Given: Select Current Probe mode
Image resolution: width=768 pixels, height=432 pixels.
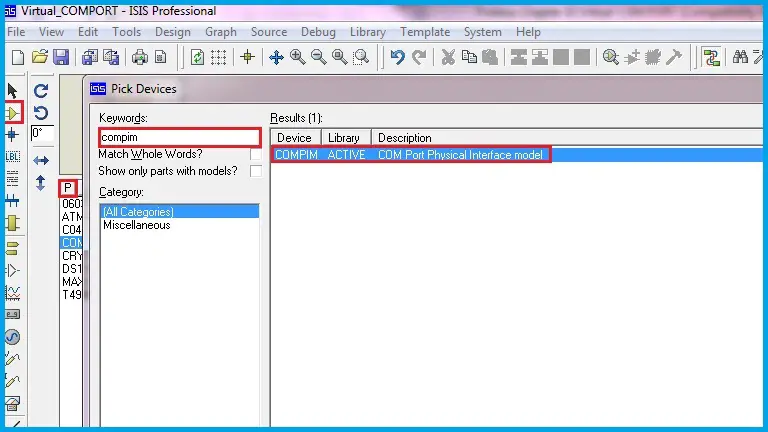Looking at the screenshot, I should (x=12, y=381).
